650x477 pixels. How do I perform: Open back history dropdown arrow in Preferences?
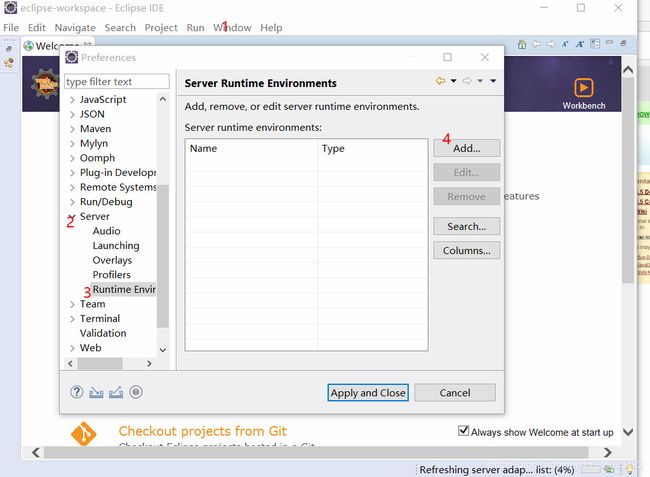click(x=454, y=81)
